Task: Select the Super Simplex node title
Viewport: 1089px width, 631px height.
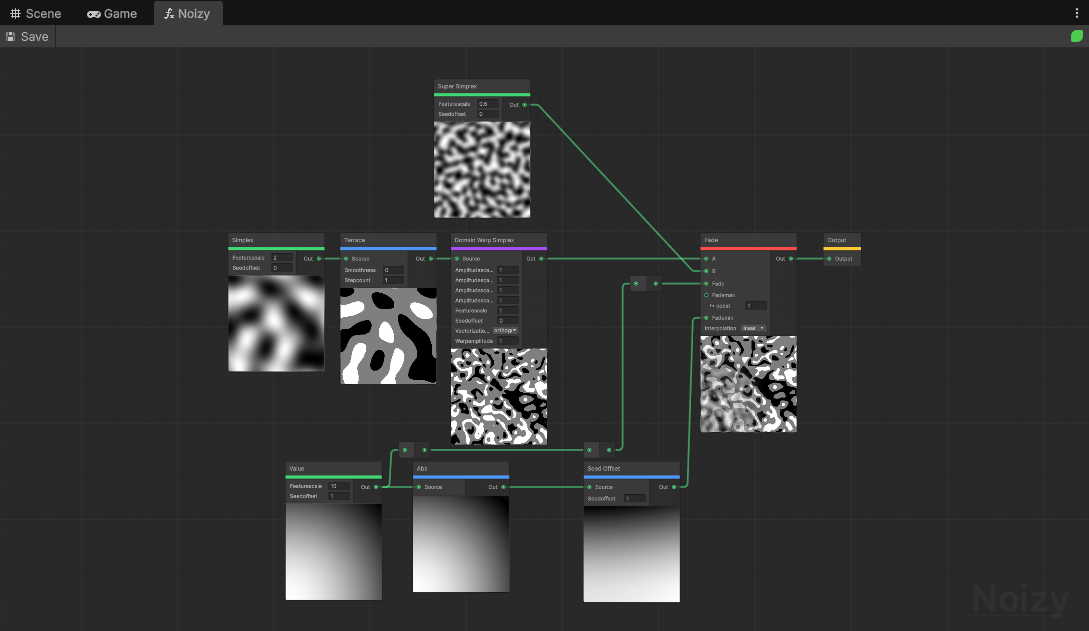Action: point(482,86)
